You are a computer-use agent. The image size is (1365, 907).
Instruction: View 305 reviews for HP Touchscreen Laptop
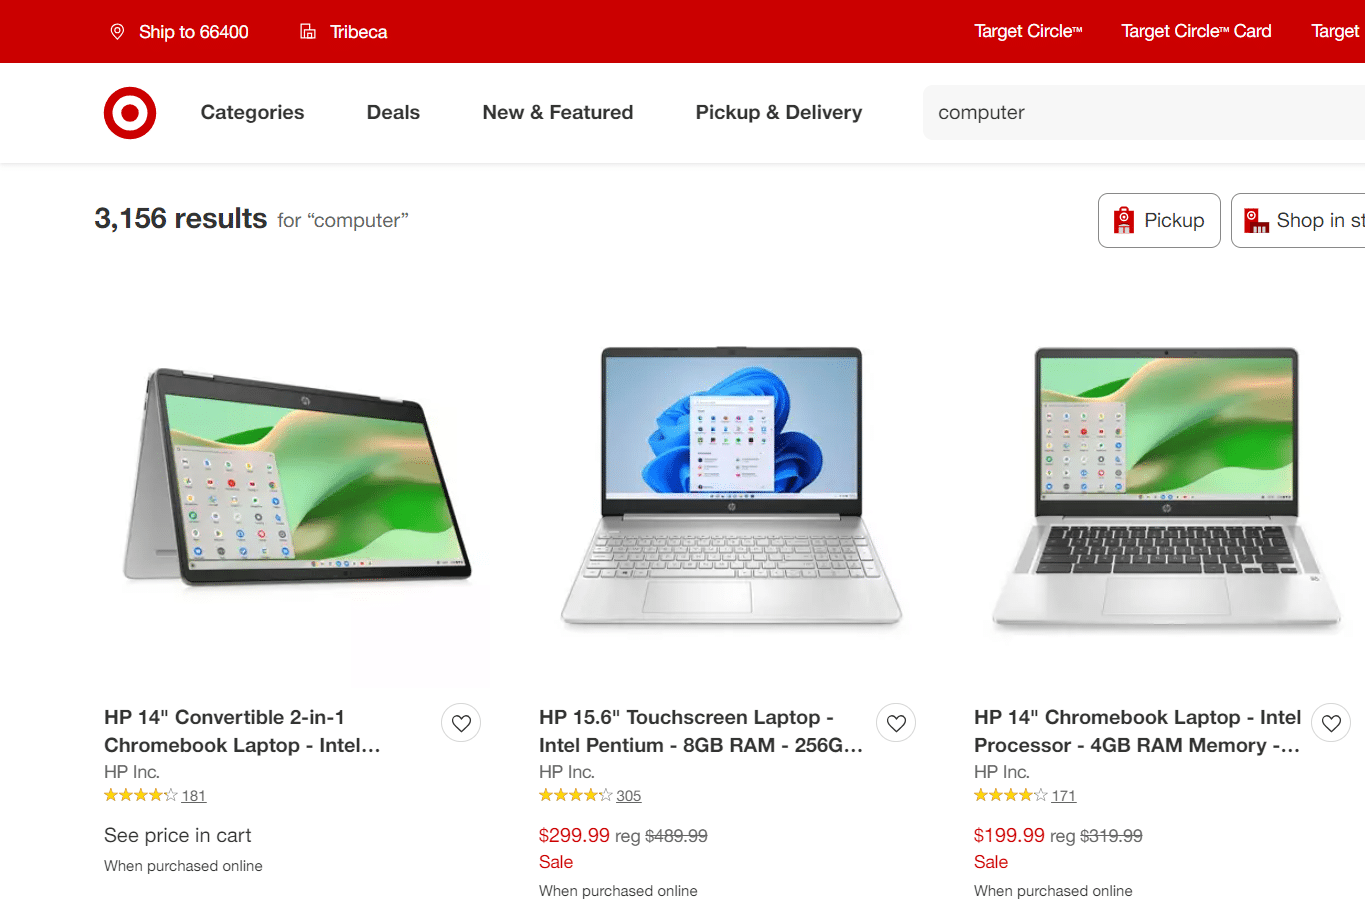click(x=629, y=796)
